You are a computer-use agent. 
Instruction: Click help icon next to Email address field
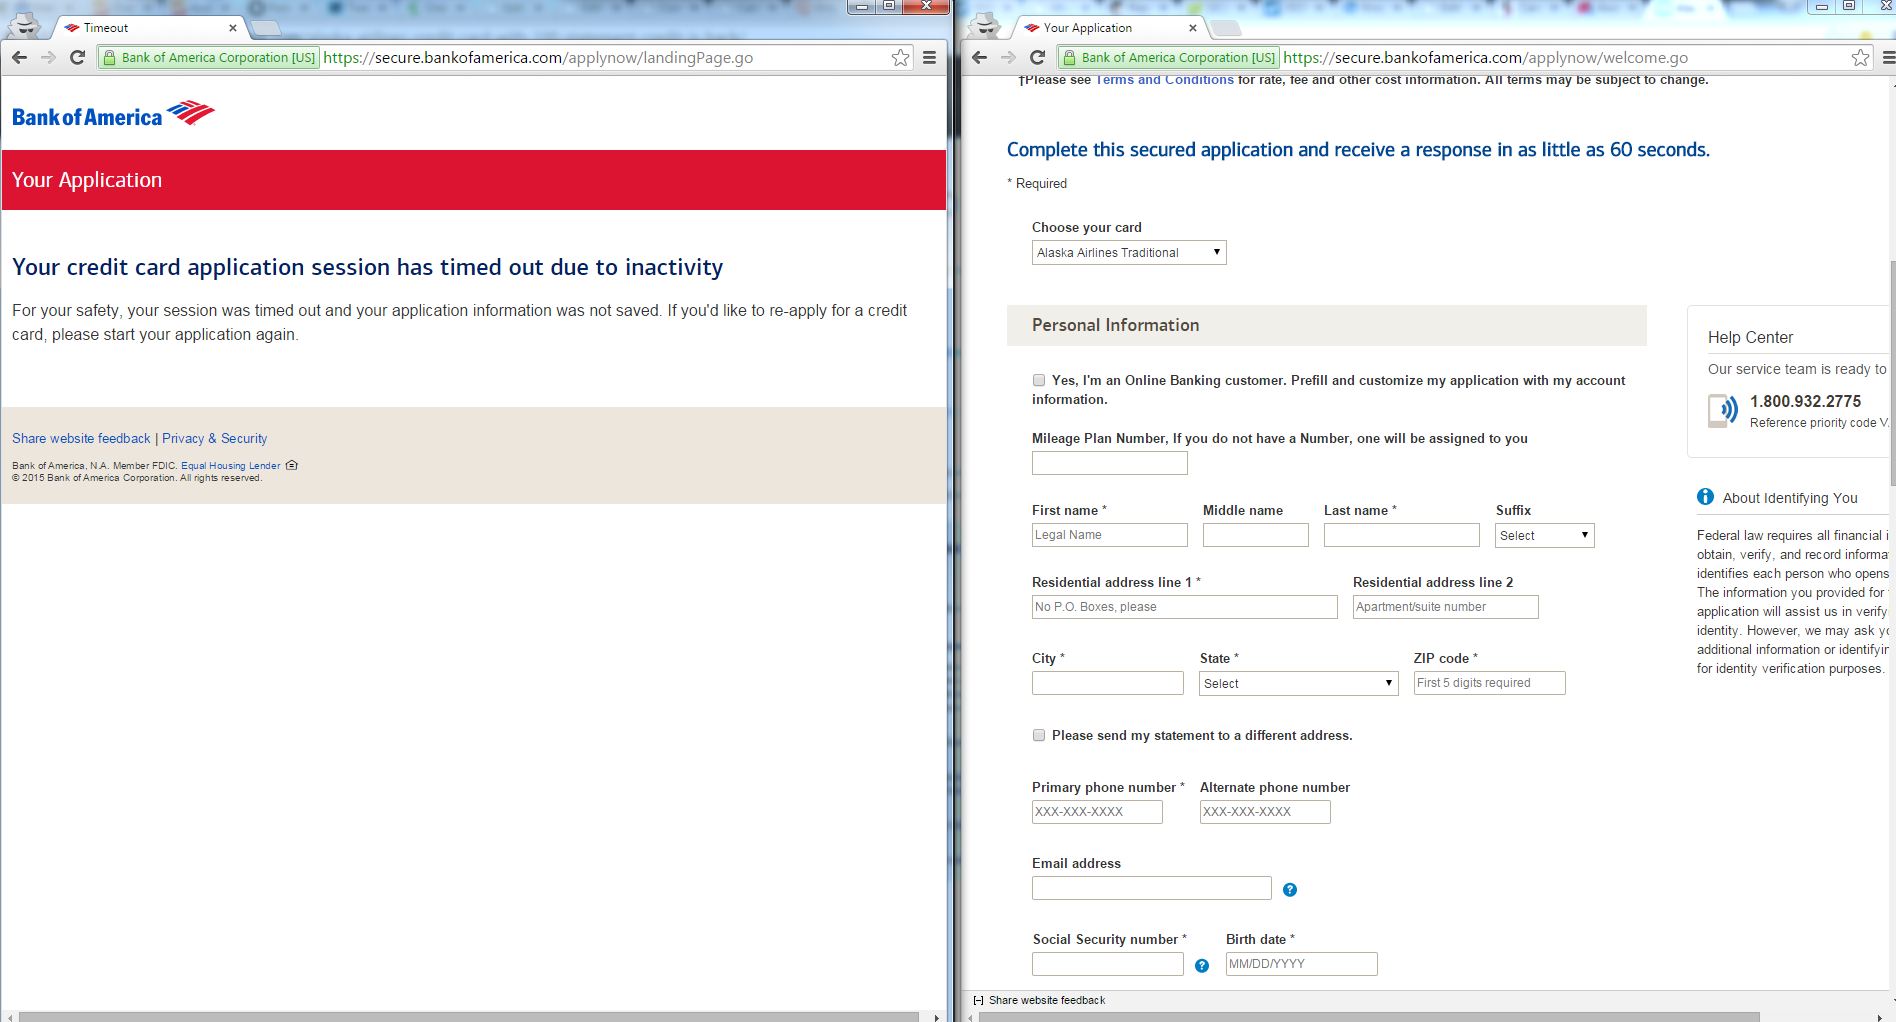pos(1289,890)
